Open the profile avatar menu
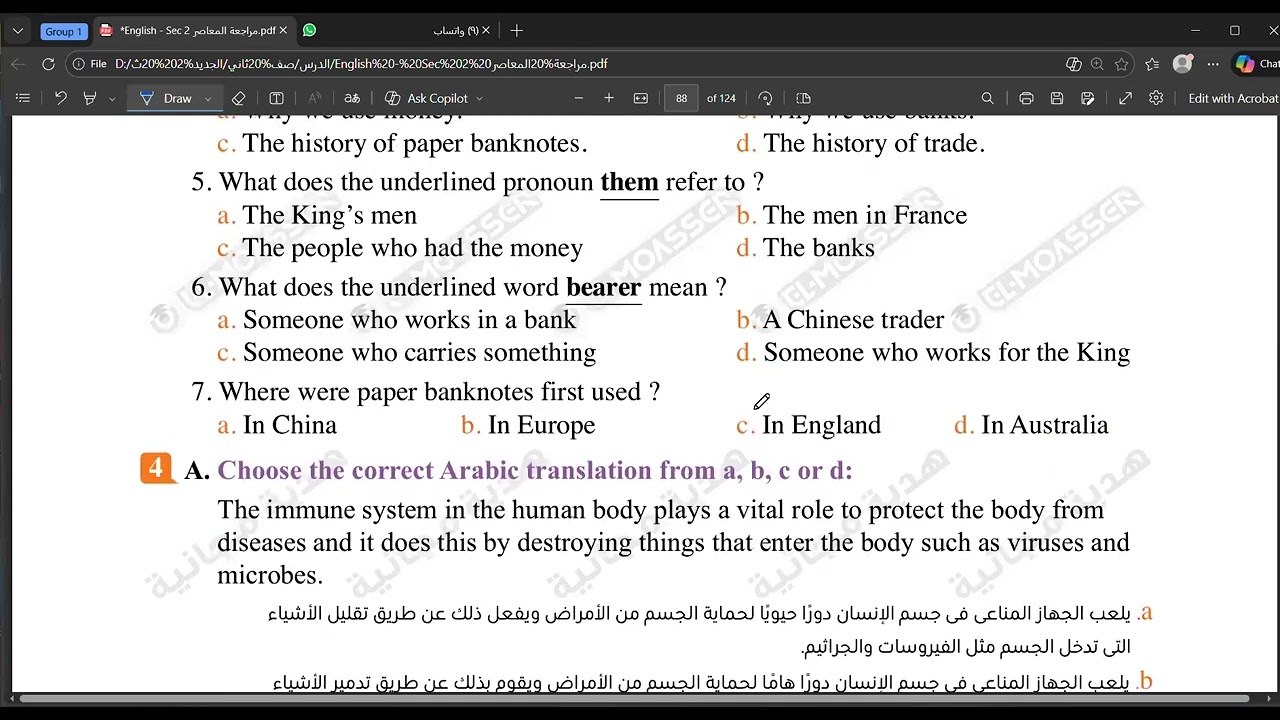 click(x=1183, y=64)
